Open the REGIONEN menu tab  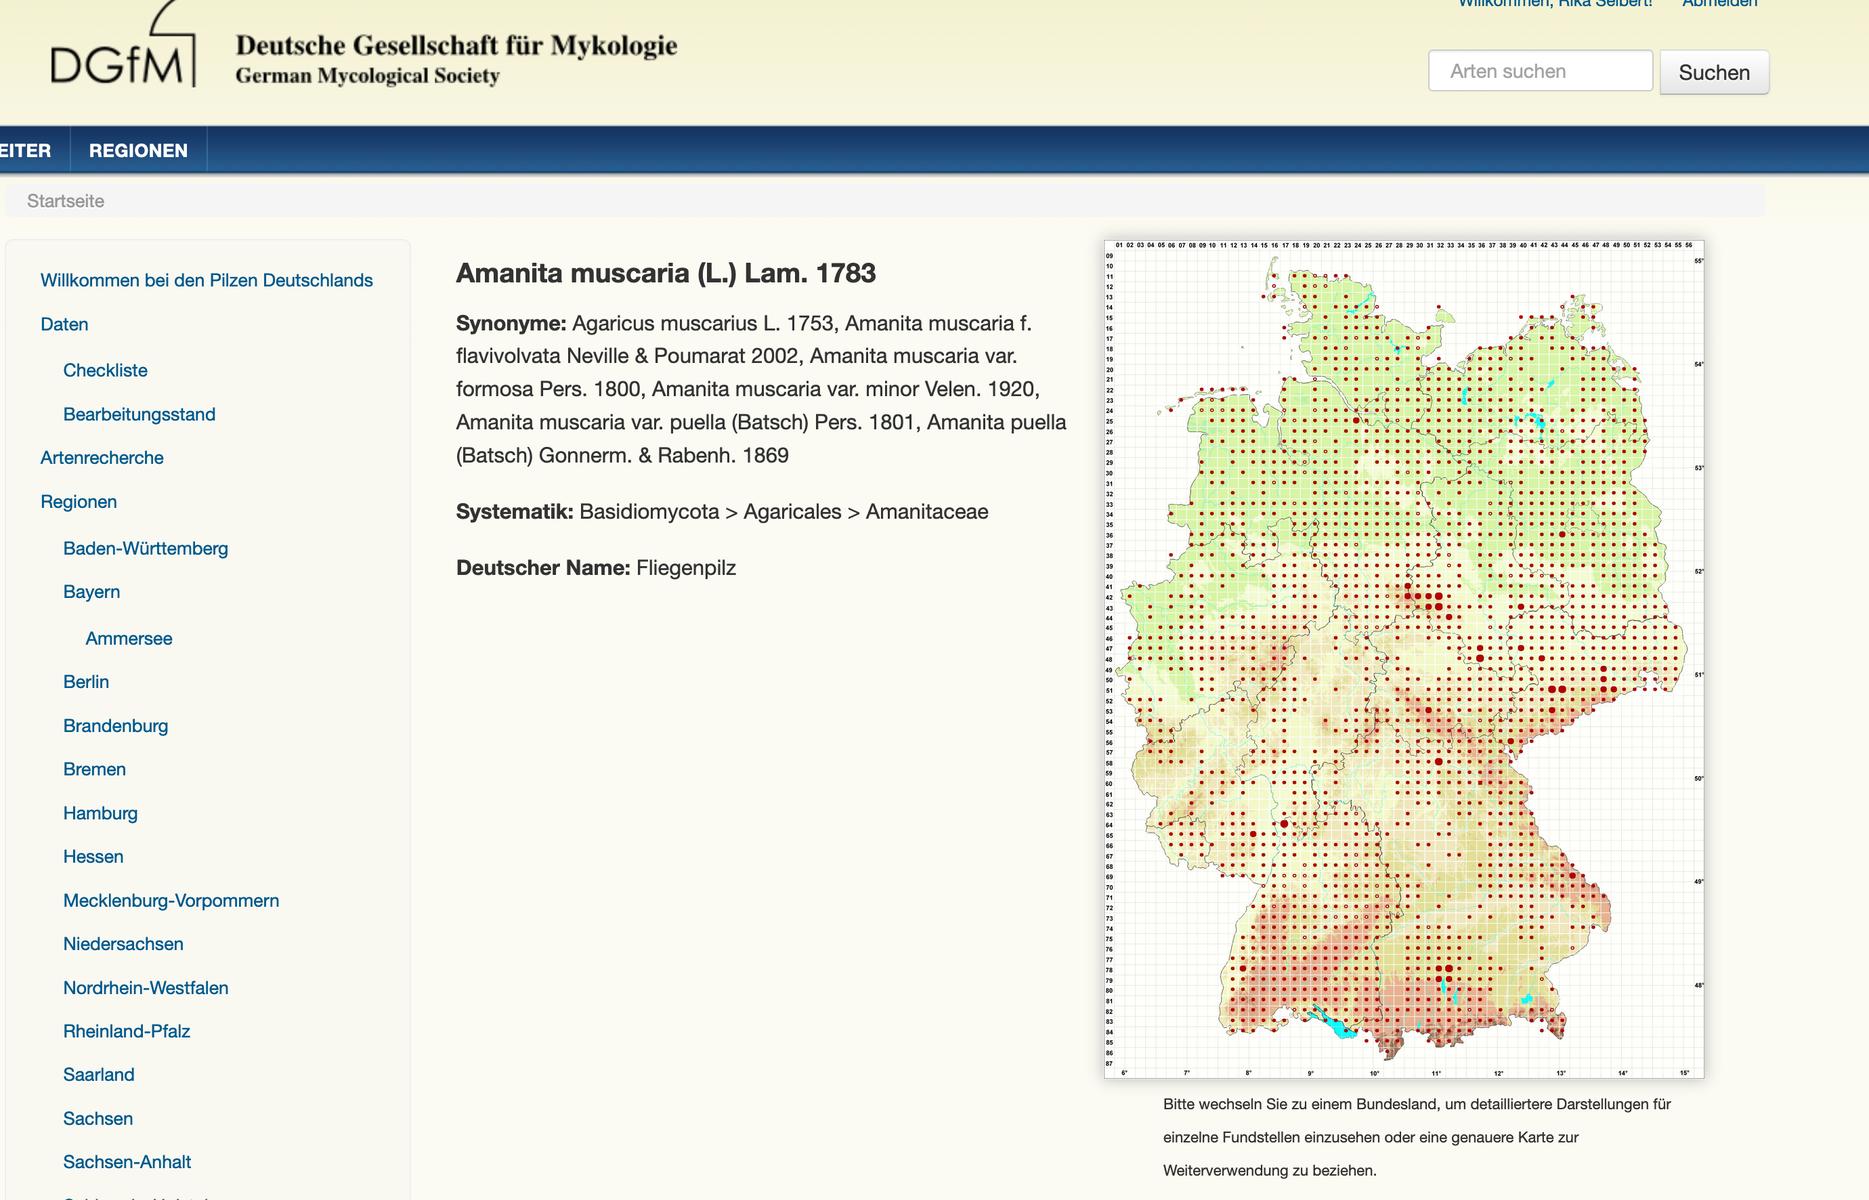tap(138, 150)
